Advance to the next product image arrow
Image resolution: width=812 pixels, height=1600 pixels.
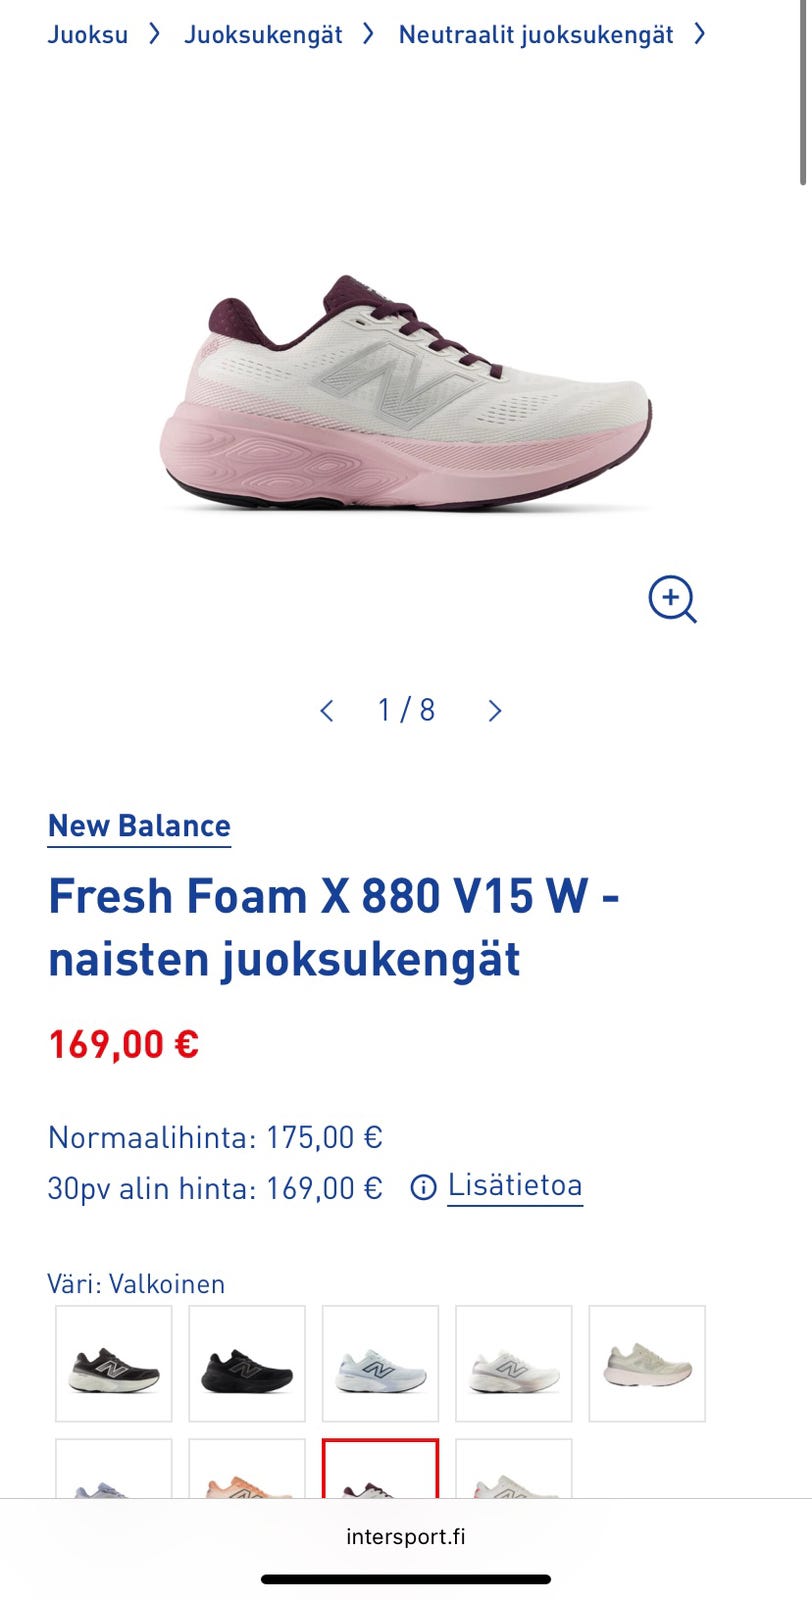pyautogui.click(x=495, y=711)
